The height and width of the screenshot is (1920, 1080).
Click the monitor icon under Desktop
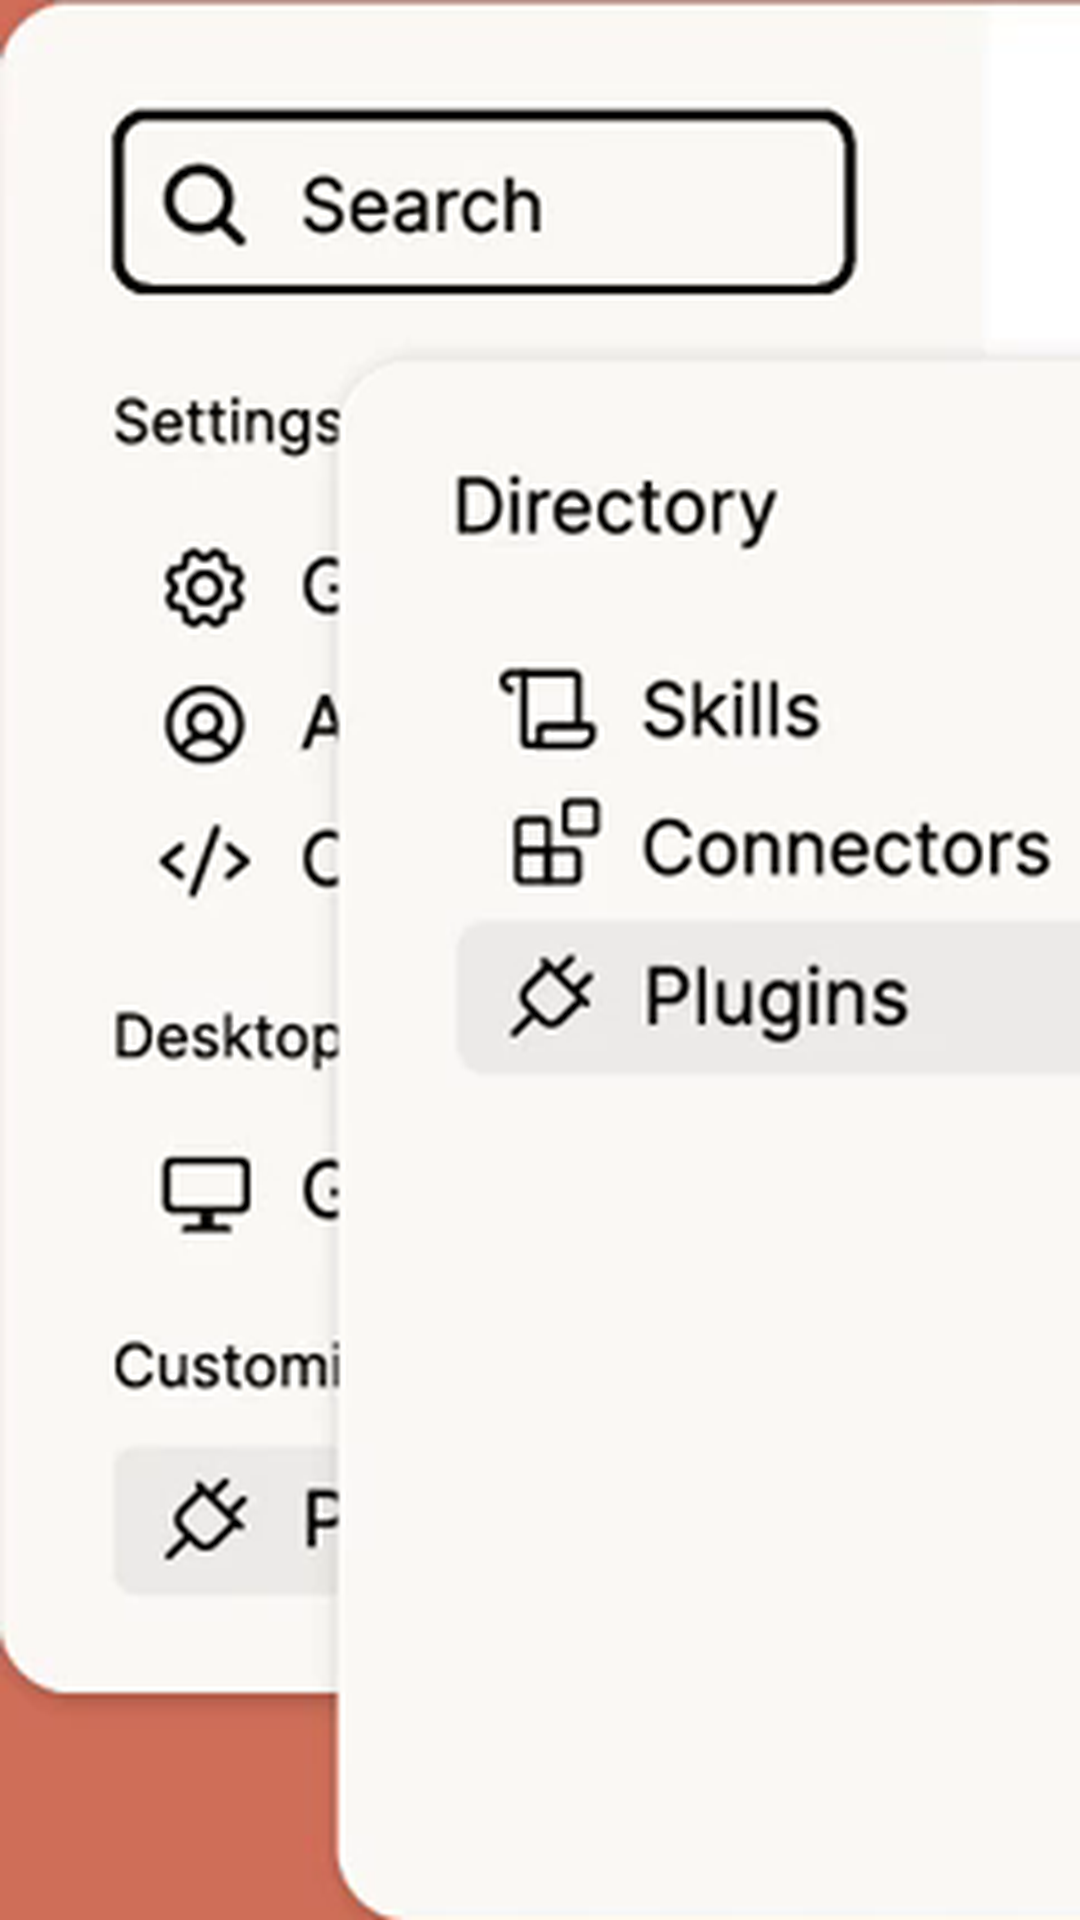pyautogui.click(x=206, y=1194)
